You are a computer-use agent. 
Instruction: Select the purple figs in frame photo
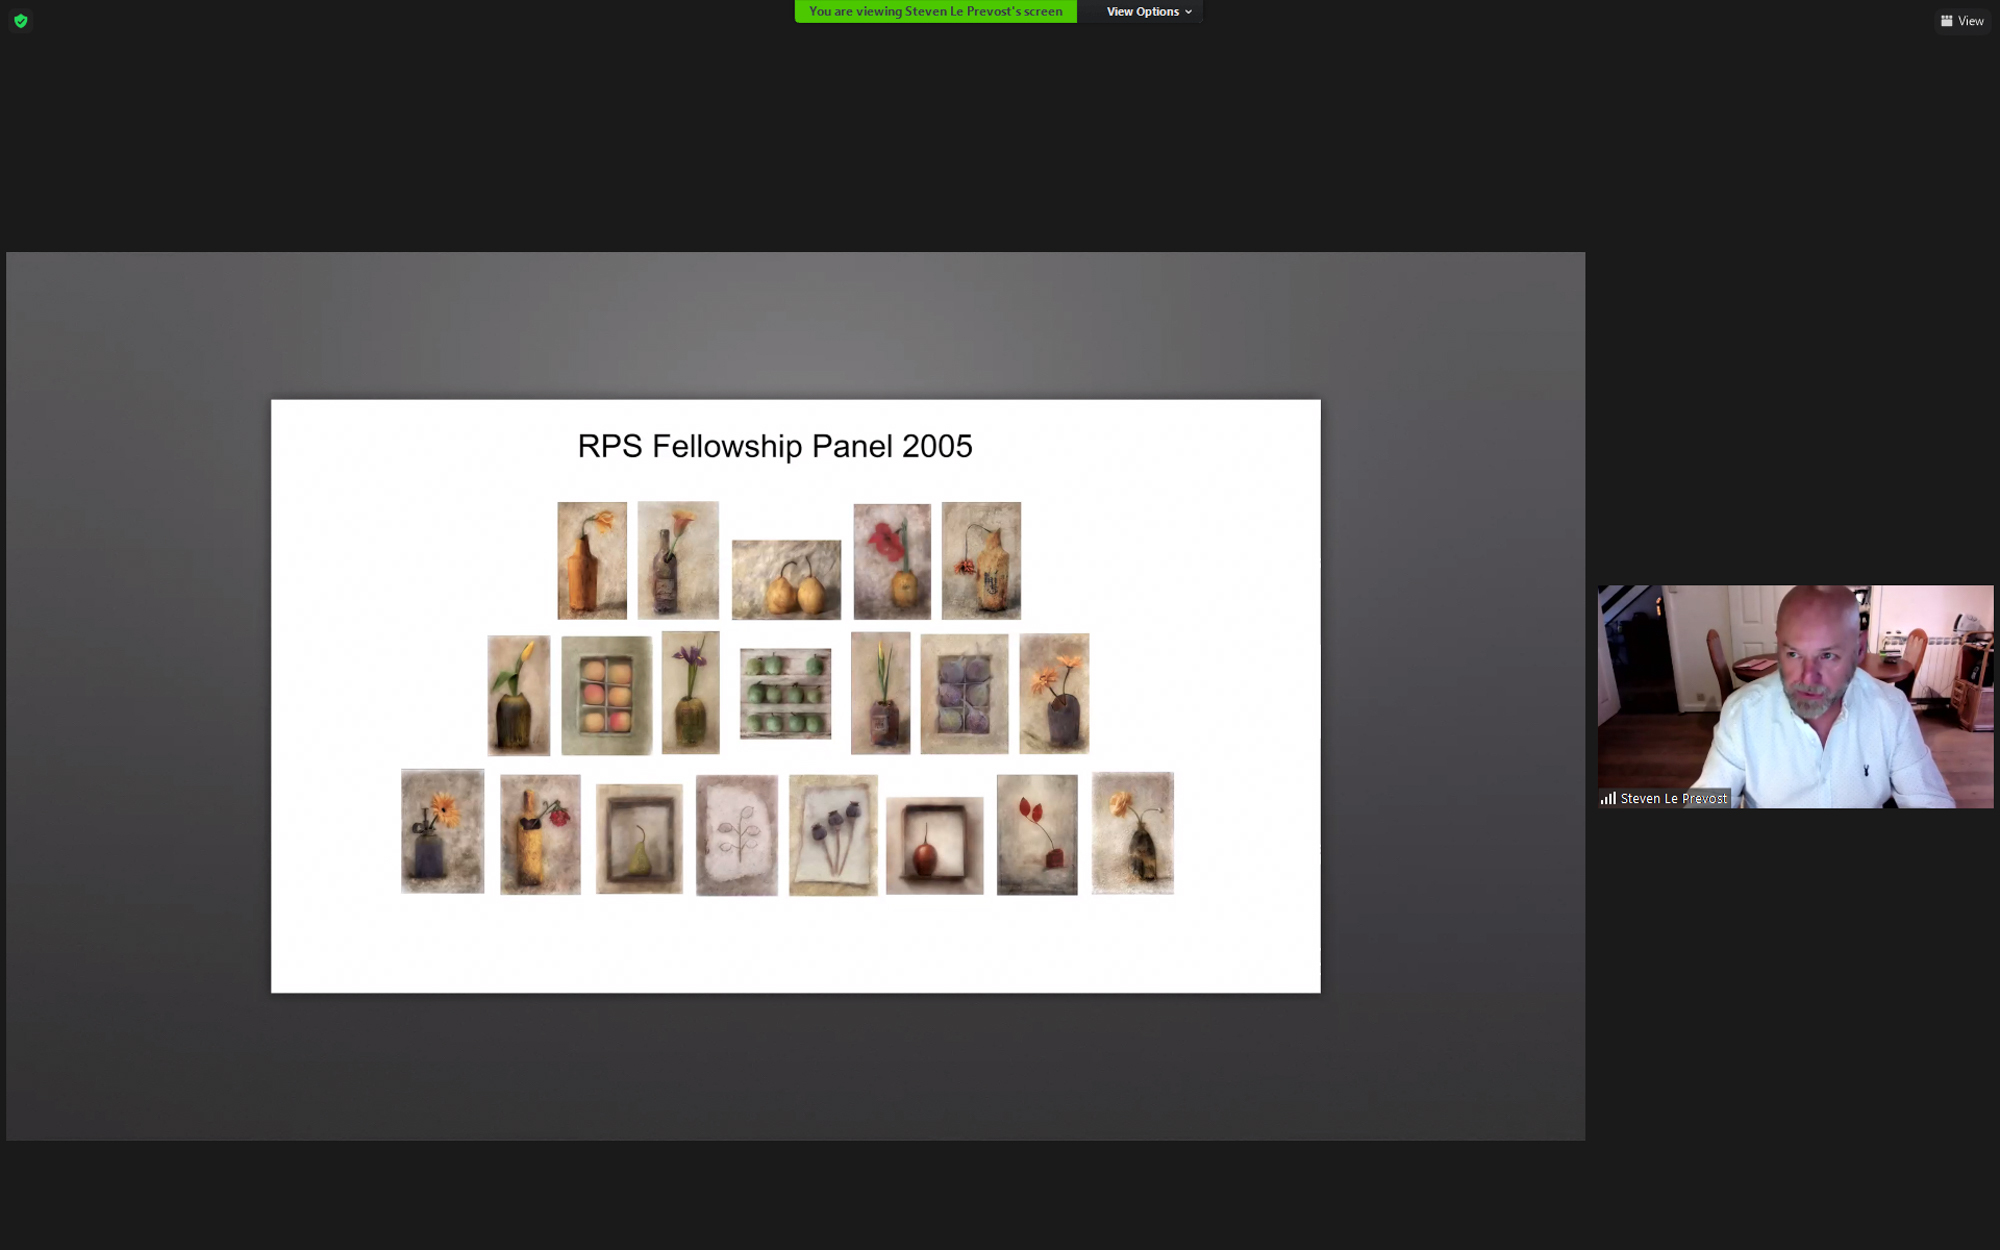tap(964, 693)
